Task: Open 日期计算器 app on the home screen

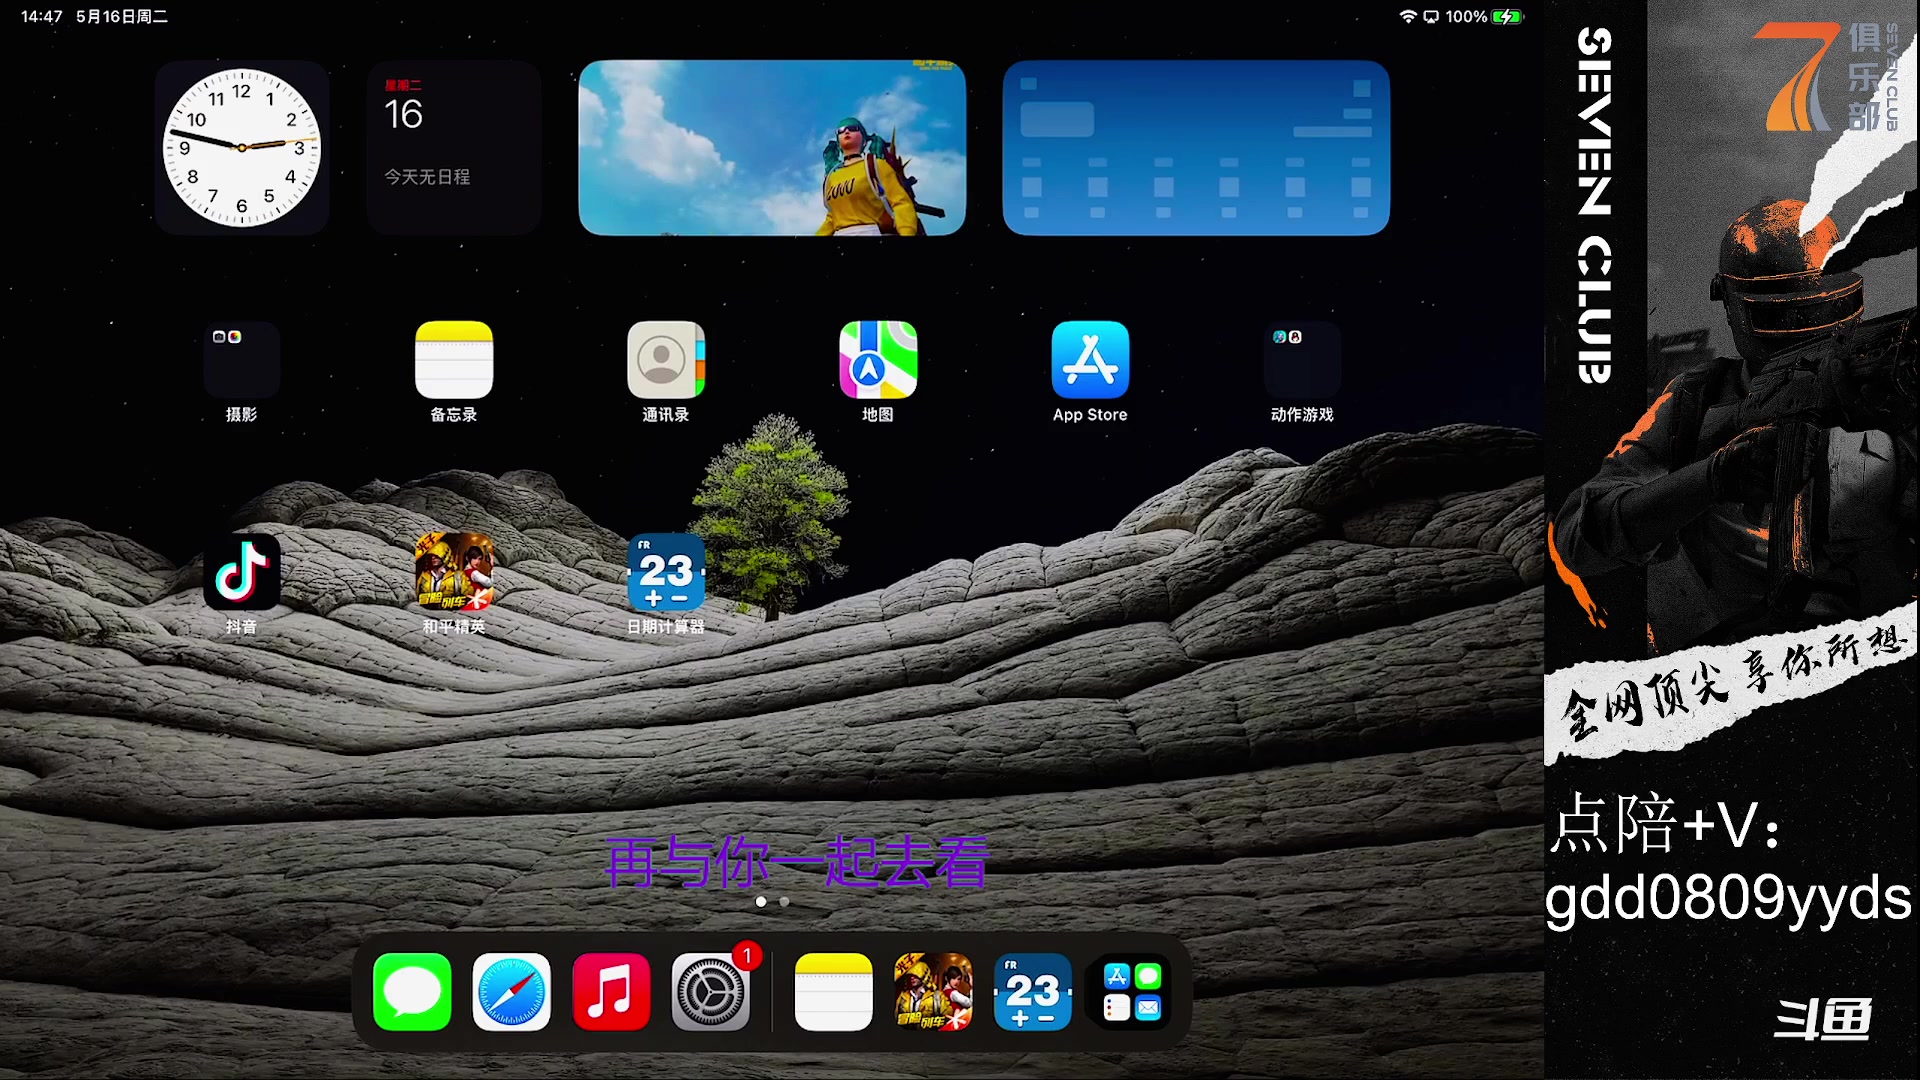Action: [x=666, y=572]
